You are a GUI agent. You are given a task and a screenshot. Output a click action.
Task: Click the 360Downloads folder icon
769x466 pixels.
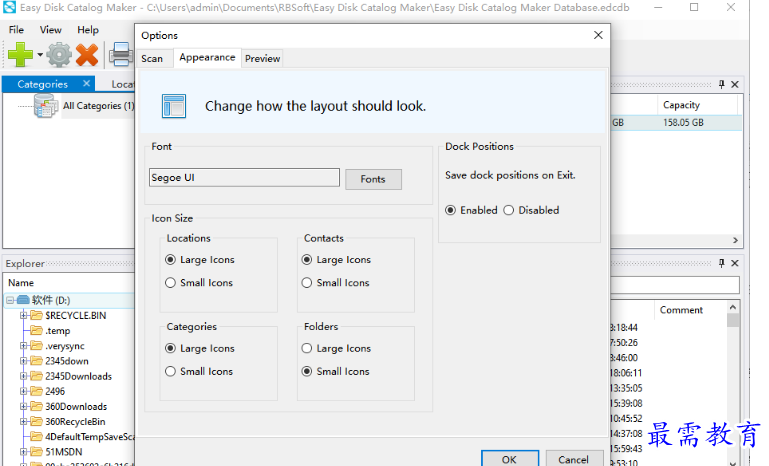coord(36,406)
